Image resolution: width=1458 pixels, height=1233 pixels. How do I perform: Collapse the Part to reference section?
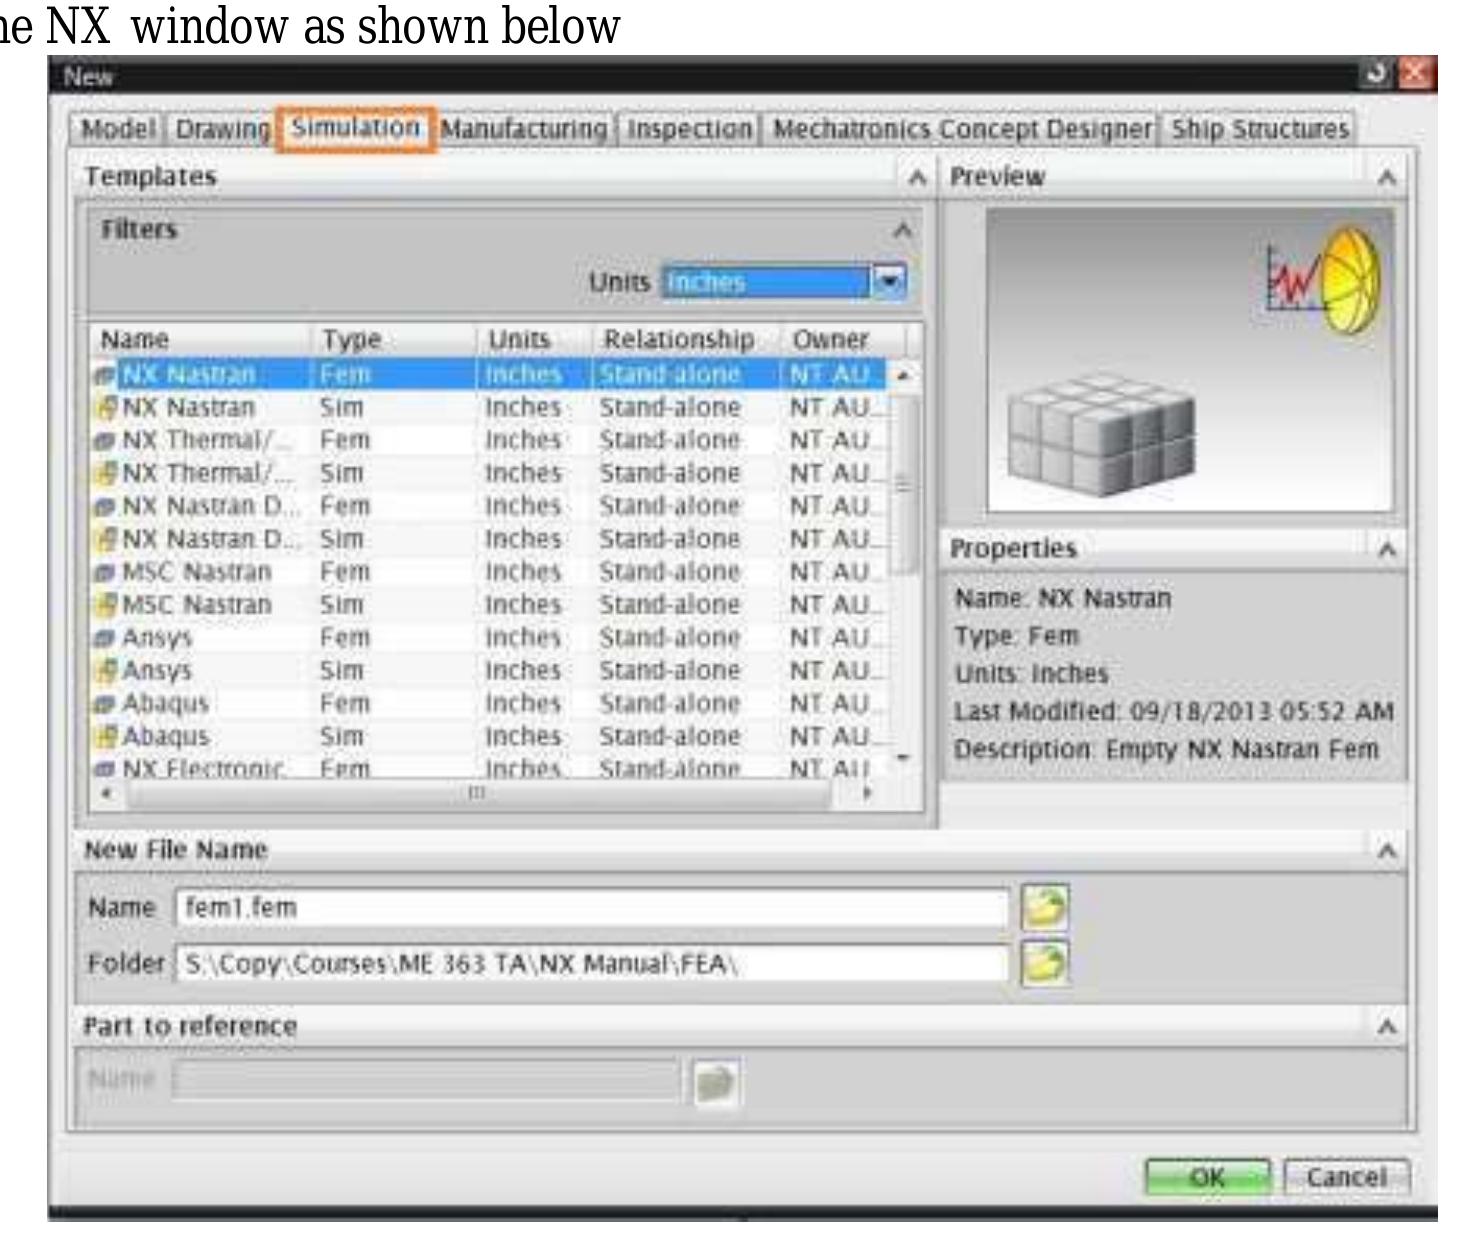[x=1386, y=1027]
